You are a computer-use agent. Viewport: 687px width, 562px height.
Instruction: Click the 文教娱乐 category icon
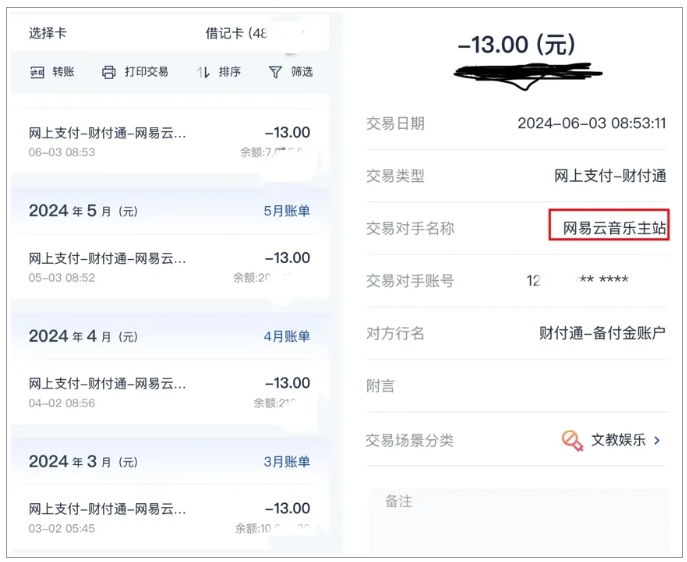[572, 440]
